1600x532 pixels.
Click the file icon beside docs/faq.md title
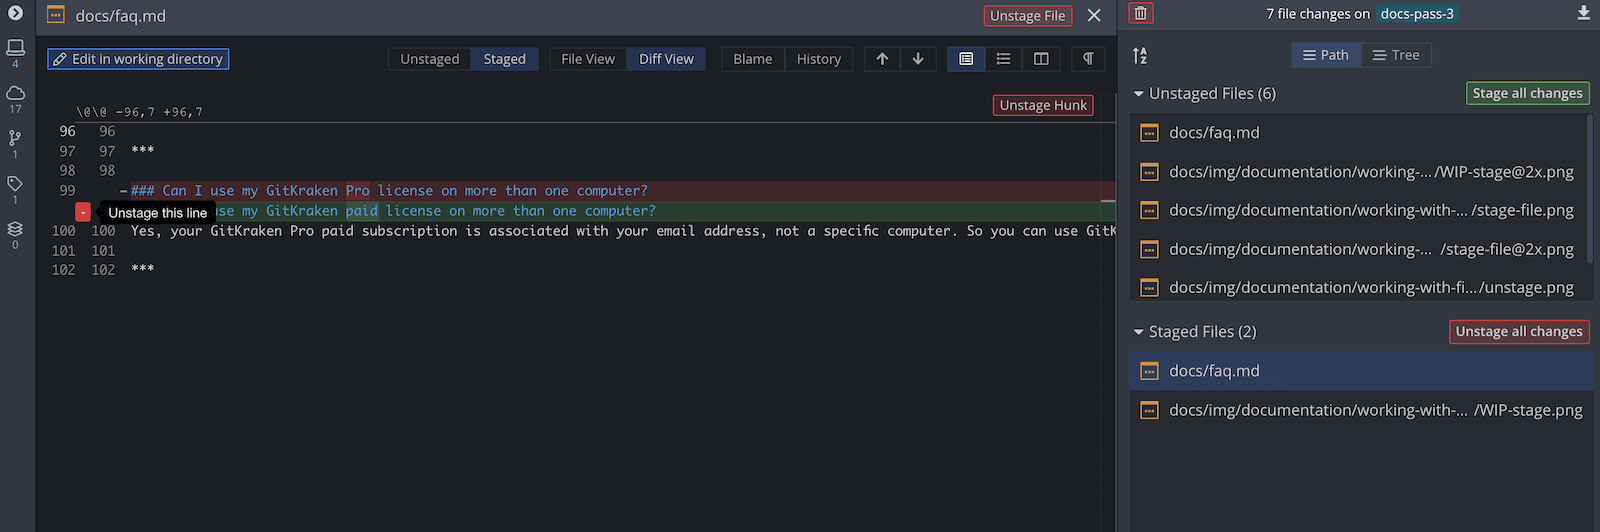coord(56,15)
